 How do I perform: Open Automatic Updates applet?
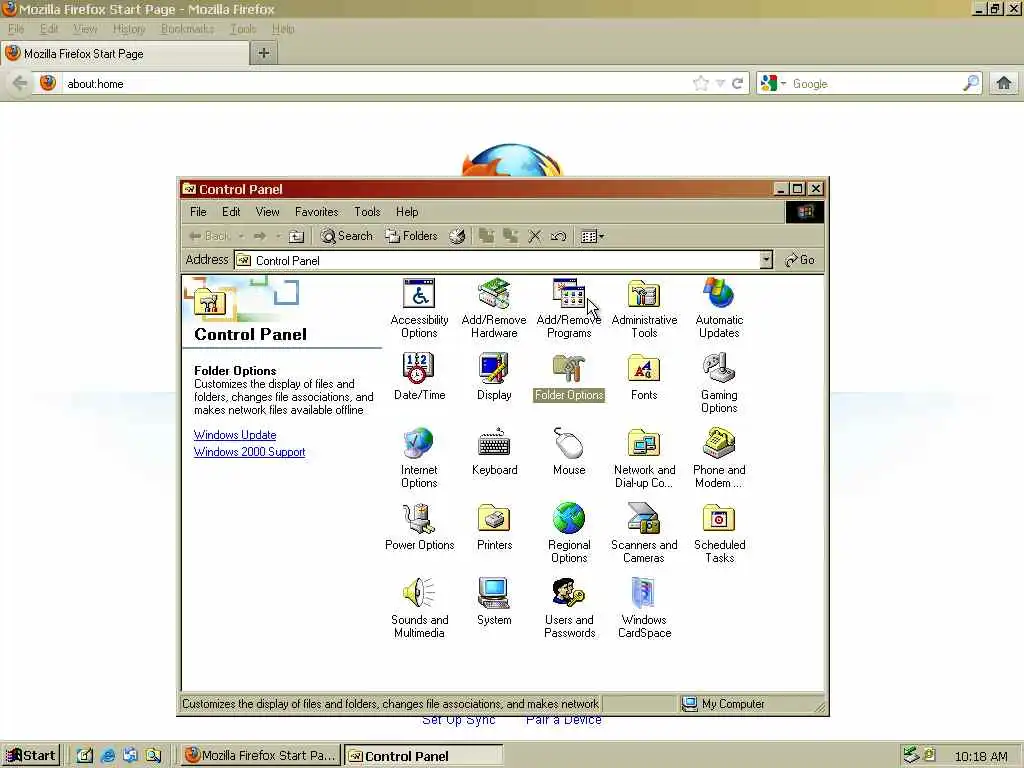click(719, 308)
